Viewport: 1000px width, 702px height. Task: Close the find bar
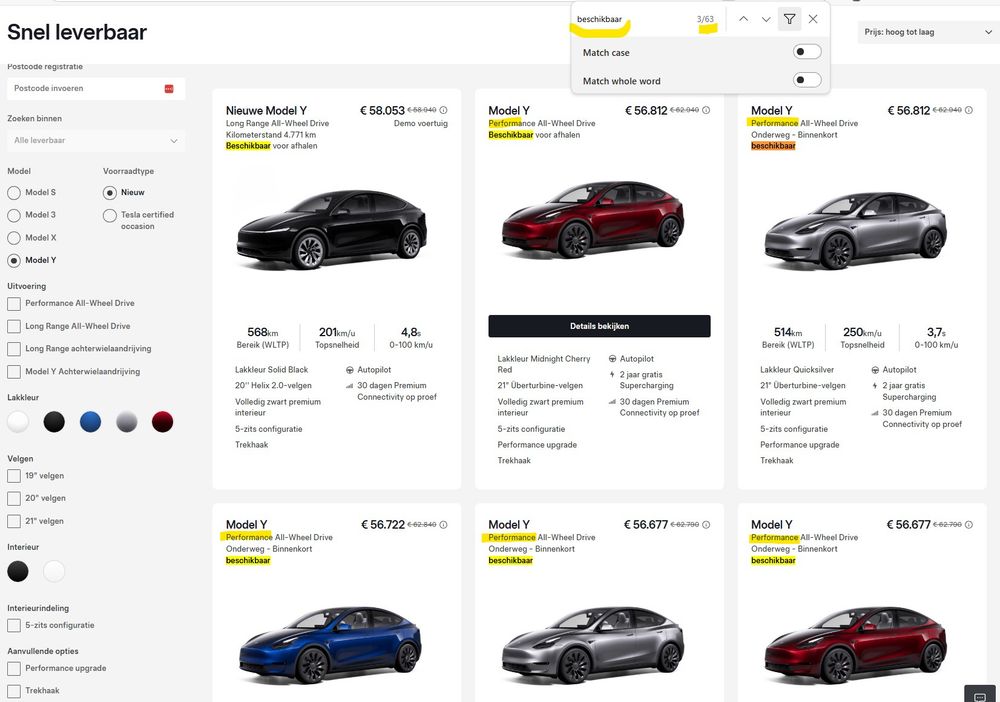click(x=813, y=19)
